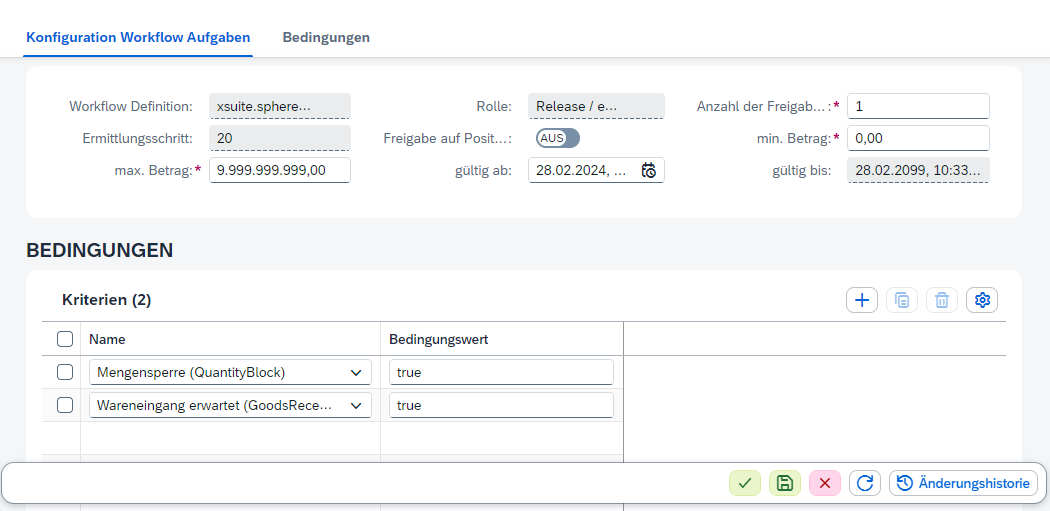Click the Anzahl der Freigaben input field

[917, 106]
